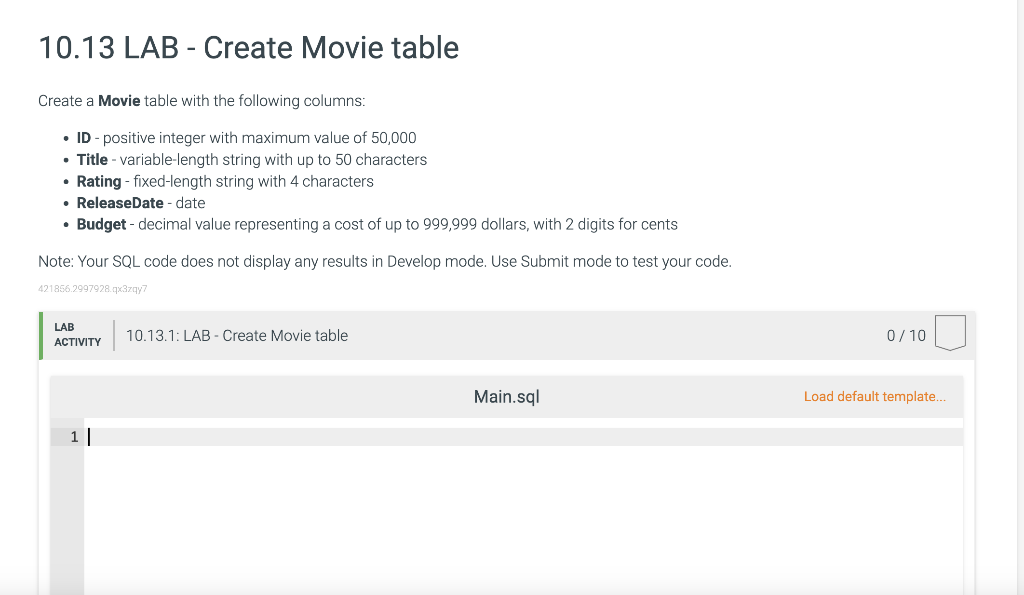Click the lab activity header bar
Image resolution: width=1024 pixels, height=595 pixels.
tap(500, 335)
